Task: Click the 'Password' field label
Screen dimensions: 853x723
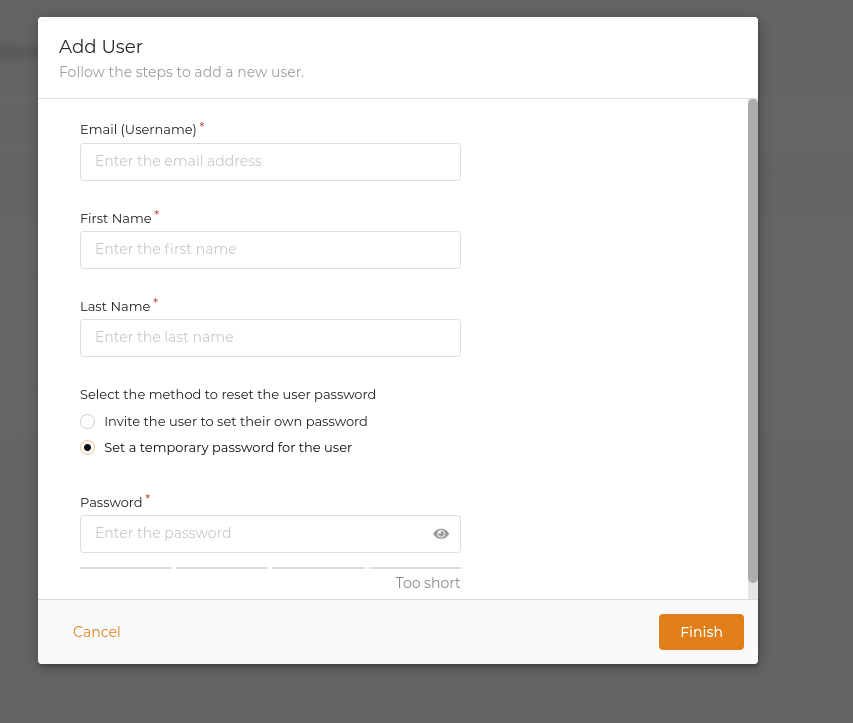Action: click(x=111, y=502)
